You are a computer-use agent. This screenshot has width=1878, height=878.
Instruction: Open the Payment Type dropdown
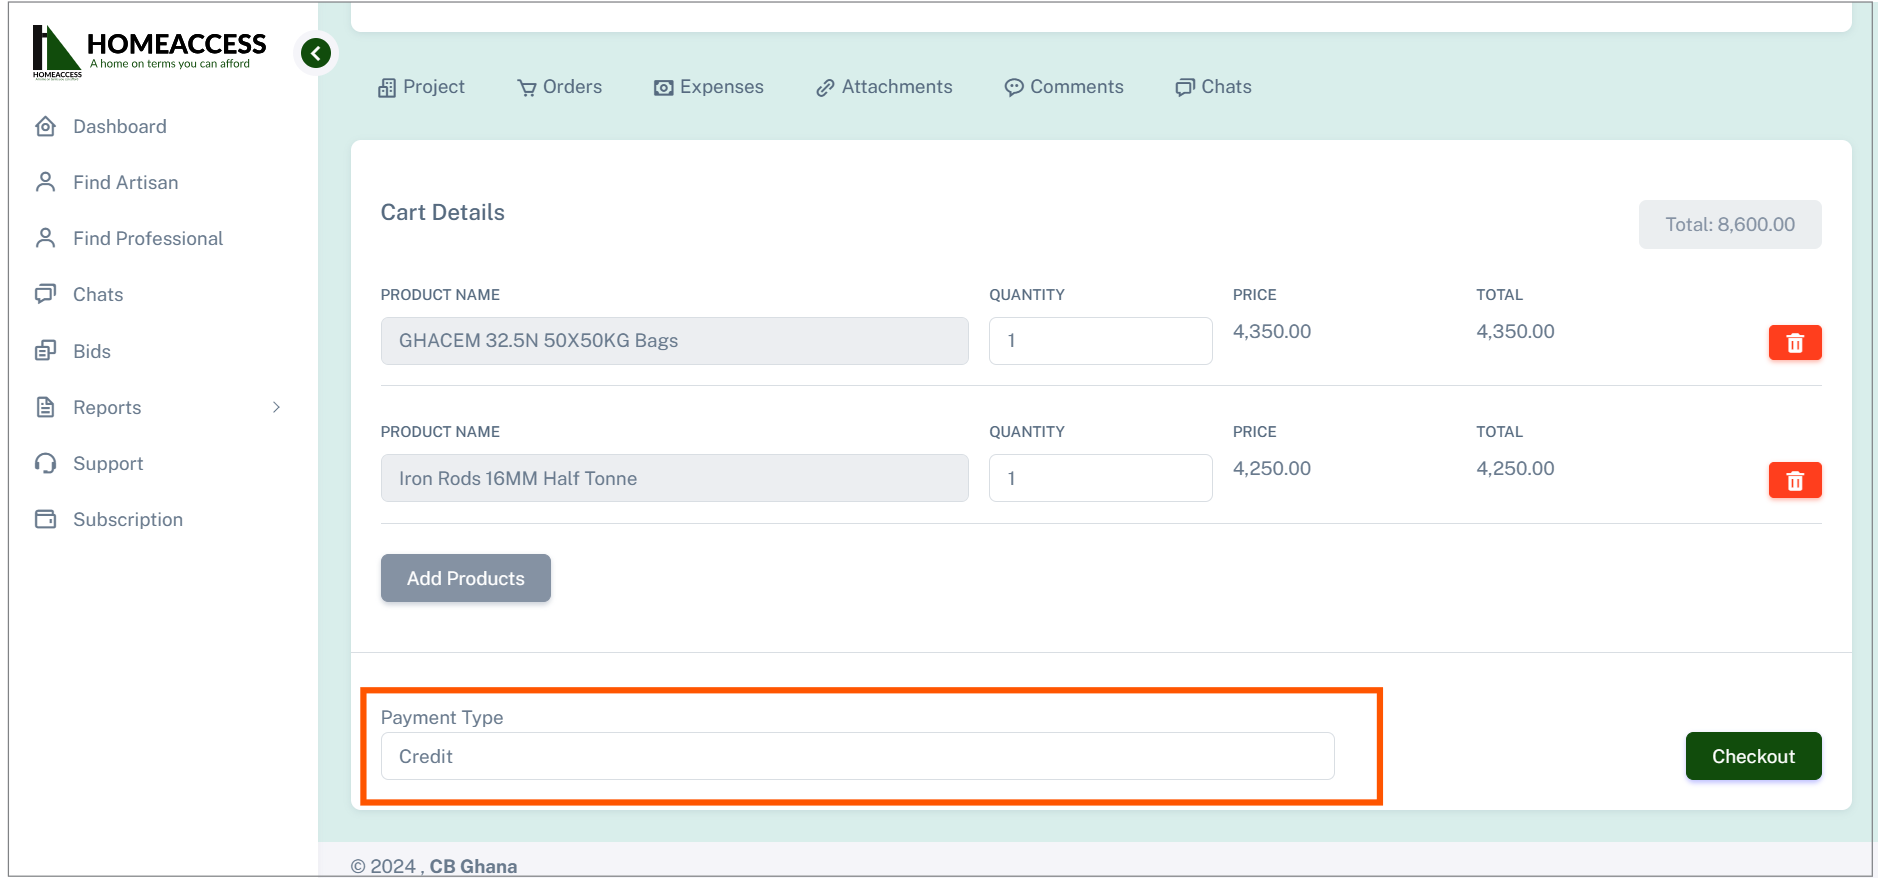click(857, 756)
